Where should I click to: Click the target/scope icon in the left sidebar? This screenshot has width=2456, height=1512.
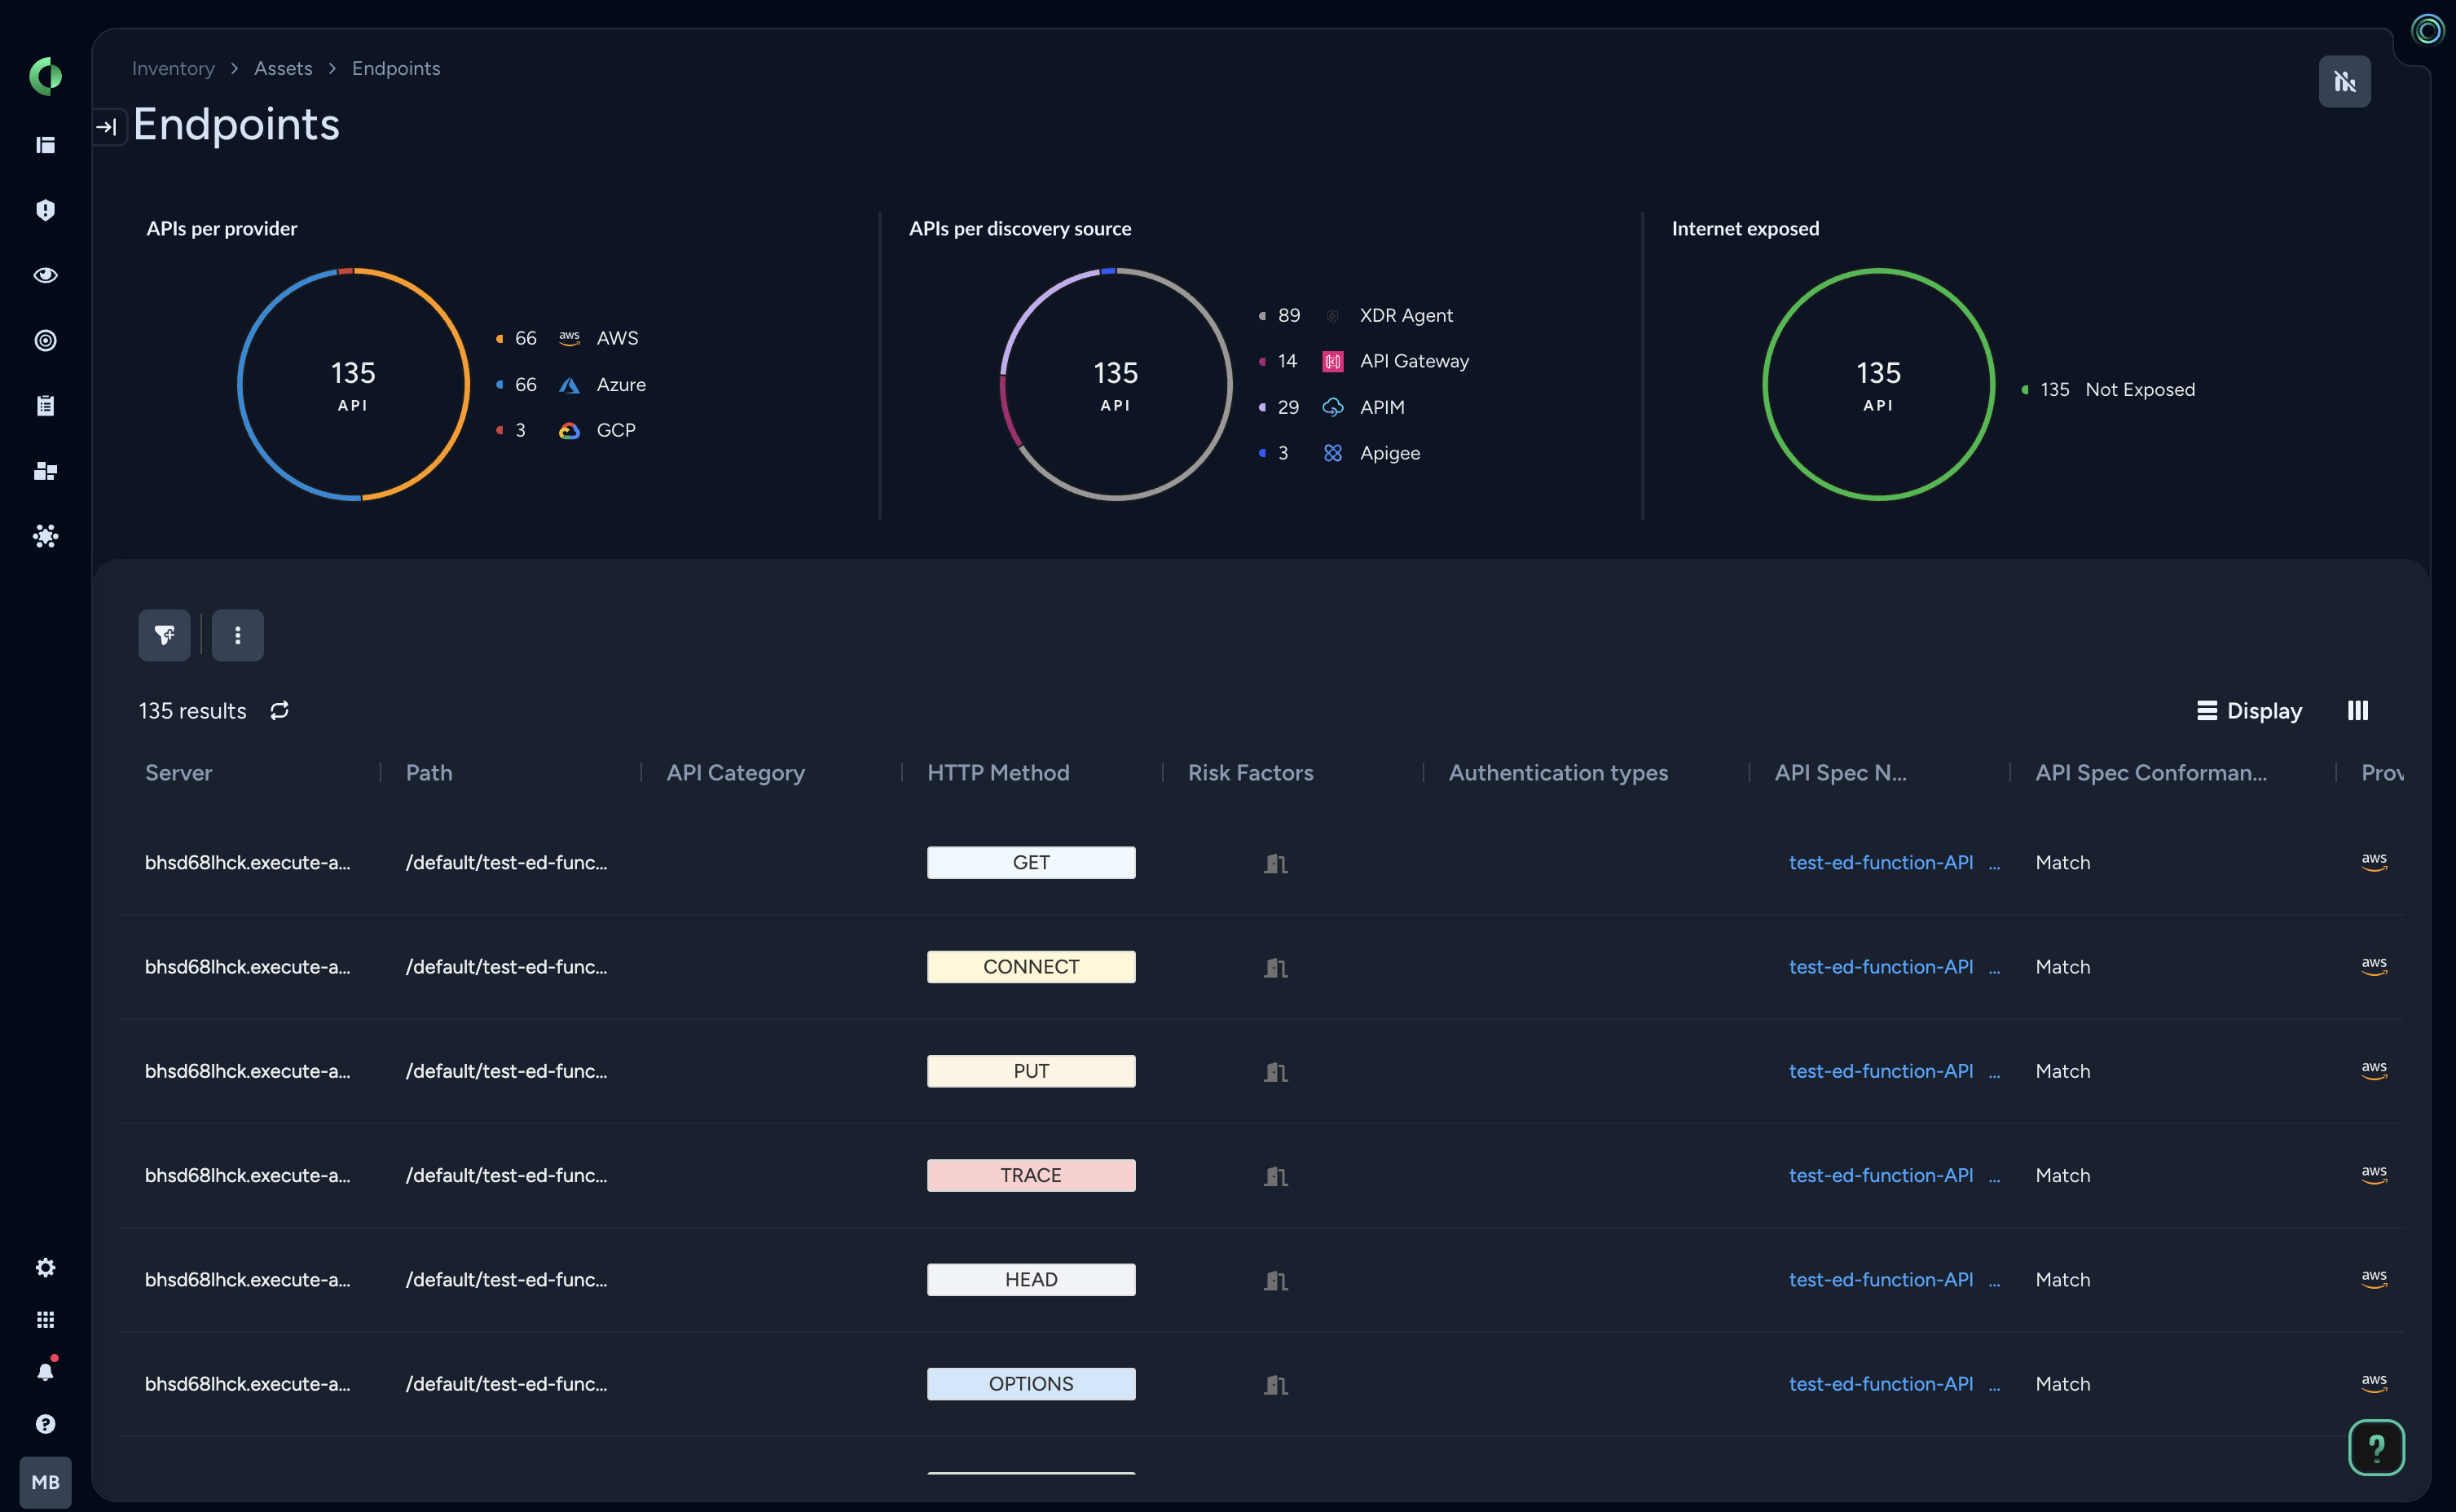point(45,340)
